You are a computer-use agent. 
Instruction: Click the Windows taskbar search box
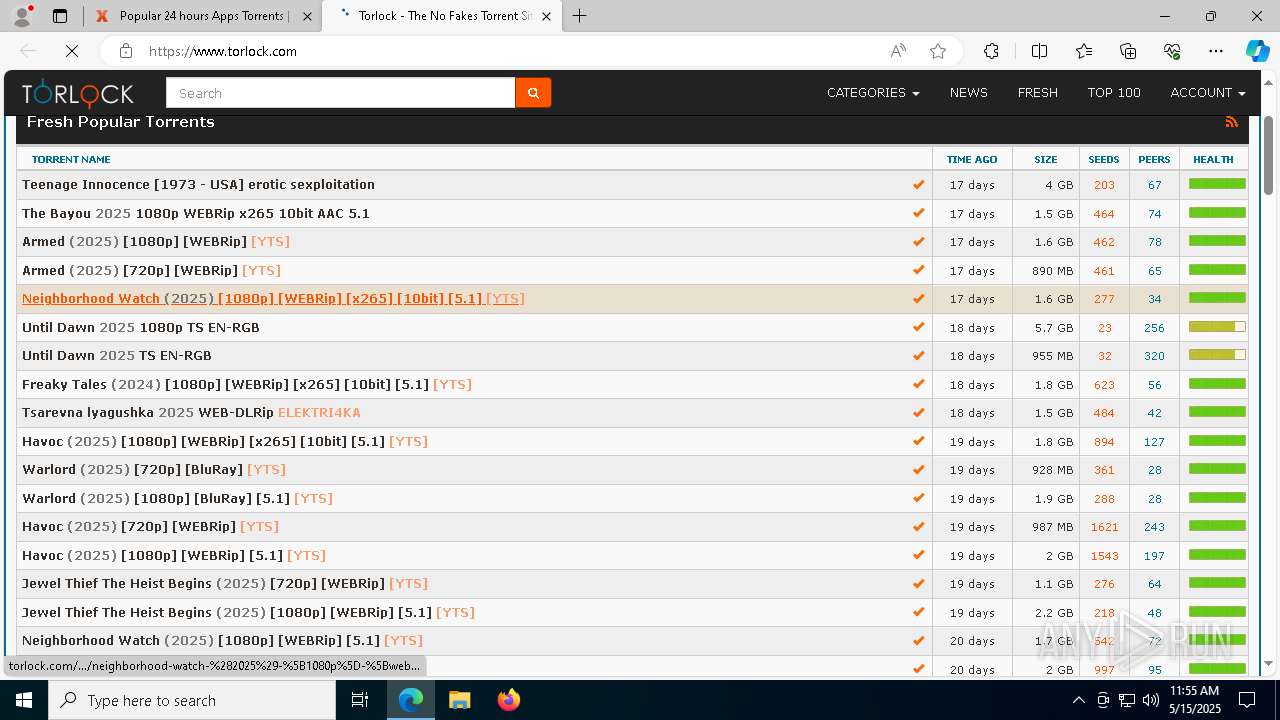[192, 700]
